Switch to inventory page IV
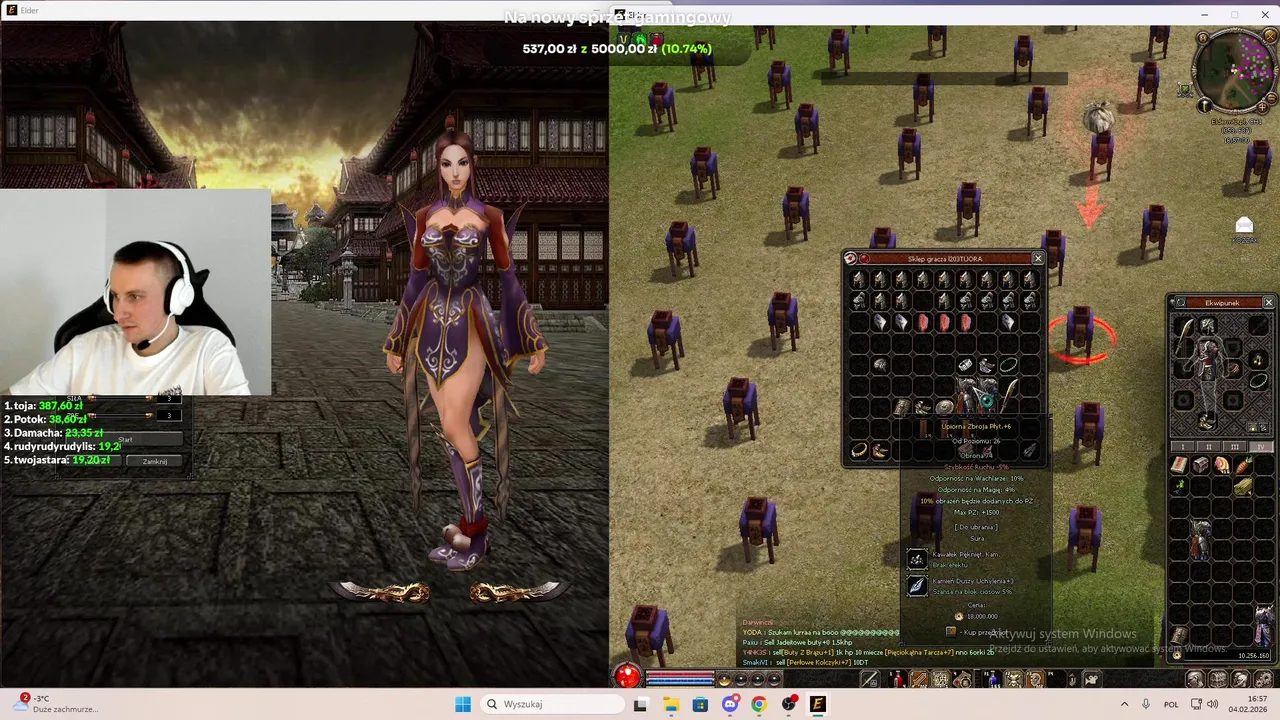This screenshot has width=1280, height=720. 1260,445
